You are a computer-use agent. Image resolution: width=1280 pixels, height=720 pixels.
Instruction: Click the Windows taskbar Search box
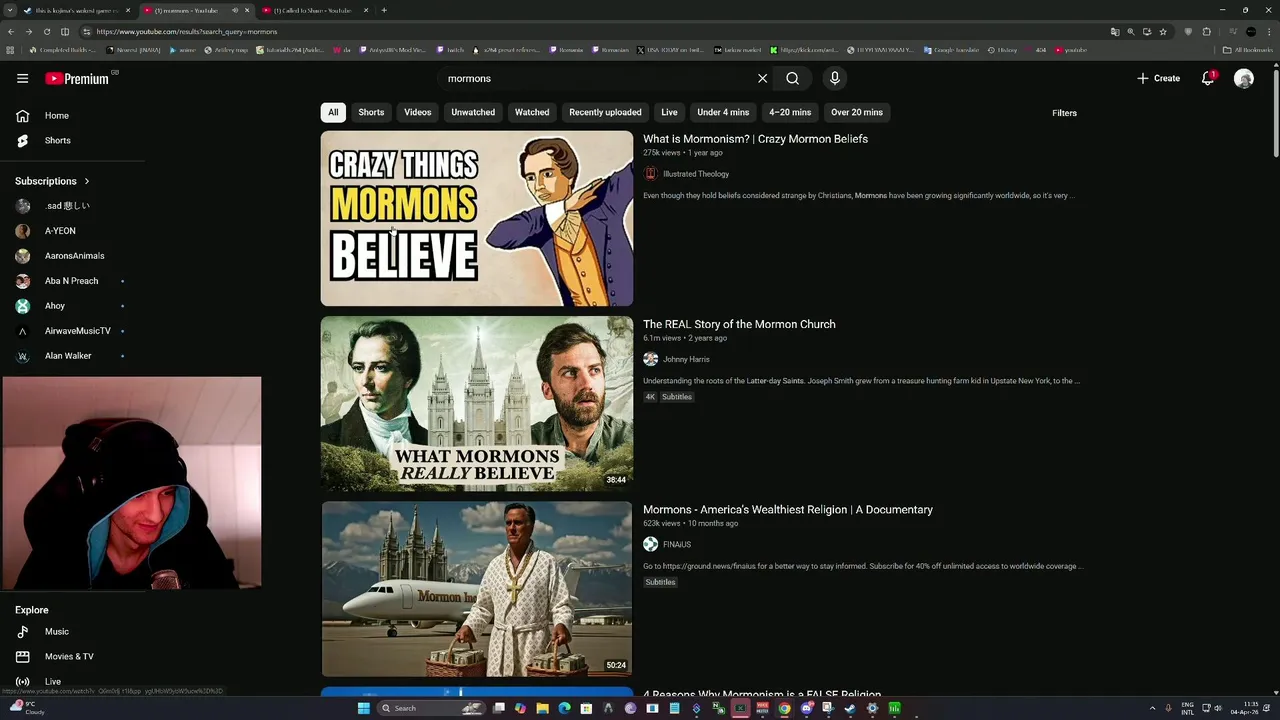430,708
